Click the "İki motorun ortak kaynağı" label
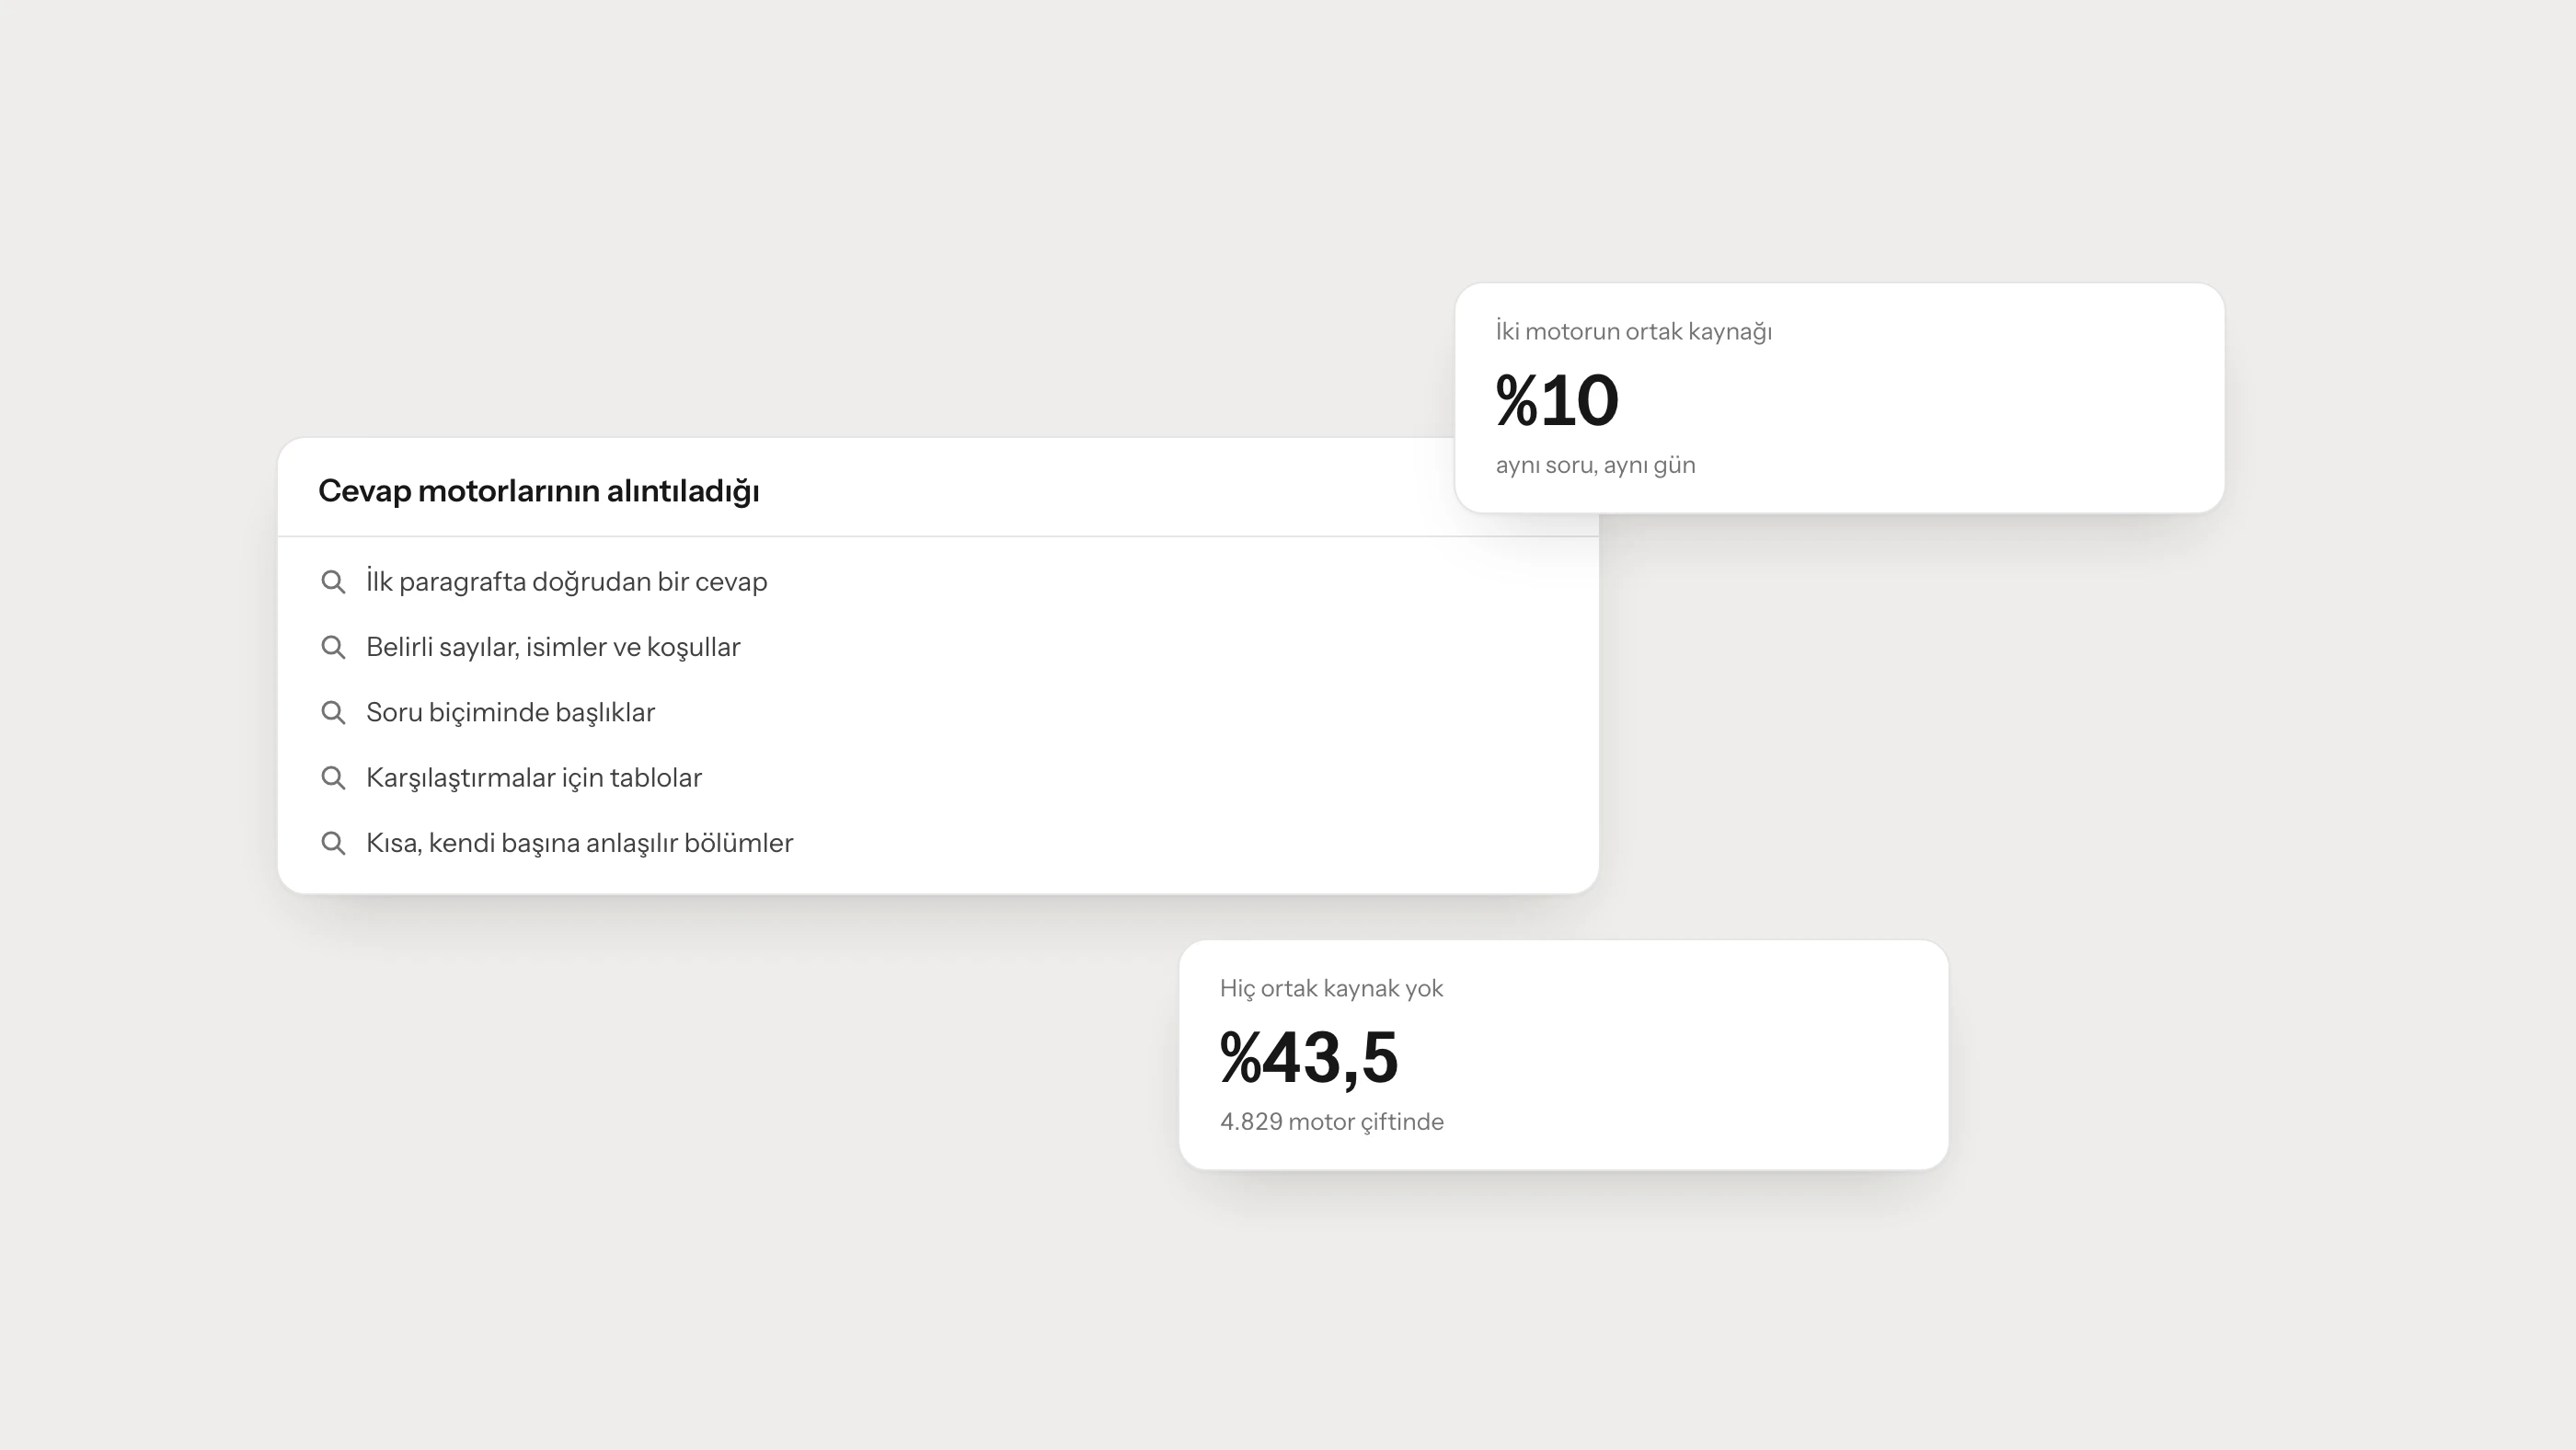 pyautogui.click(x=1633, y=331)
